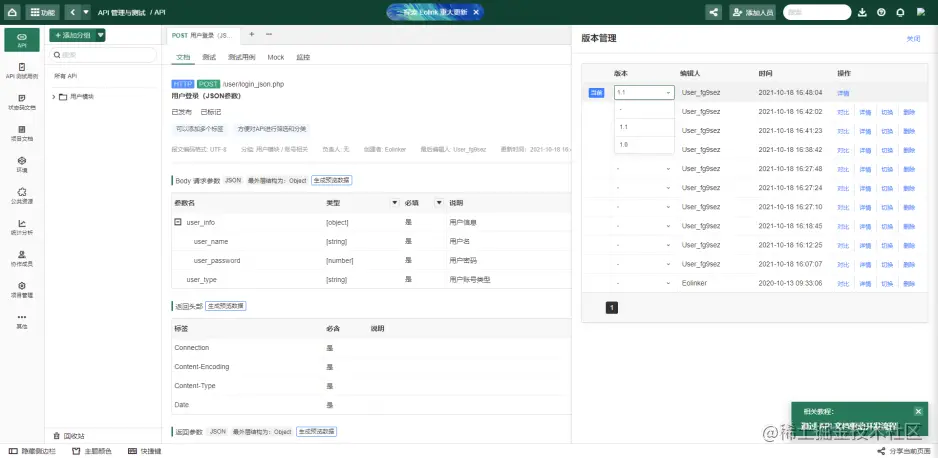Screen dimensions: 938x458
Task: Click the download icon in top bar
Action: pos(862,12)
